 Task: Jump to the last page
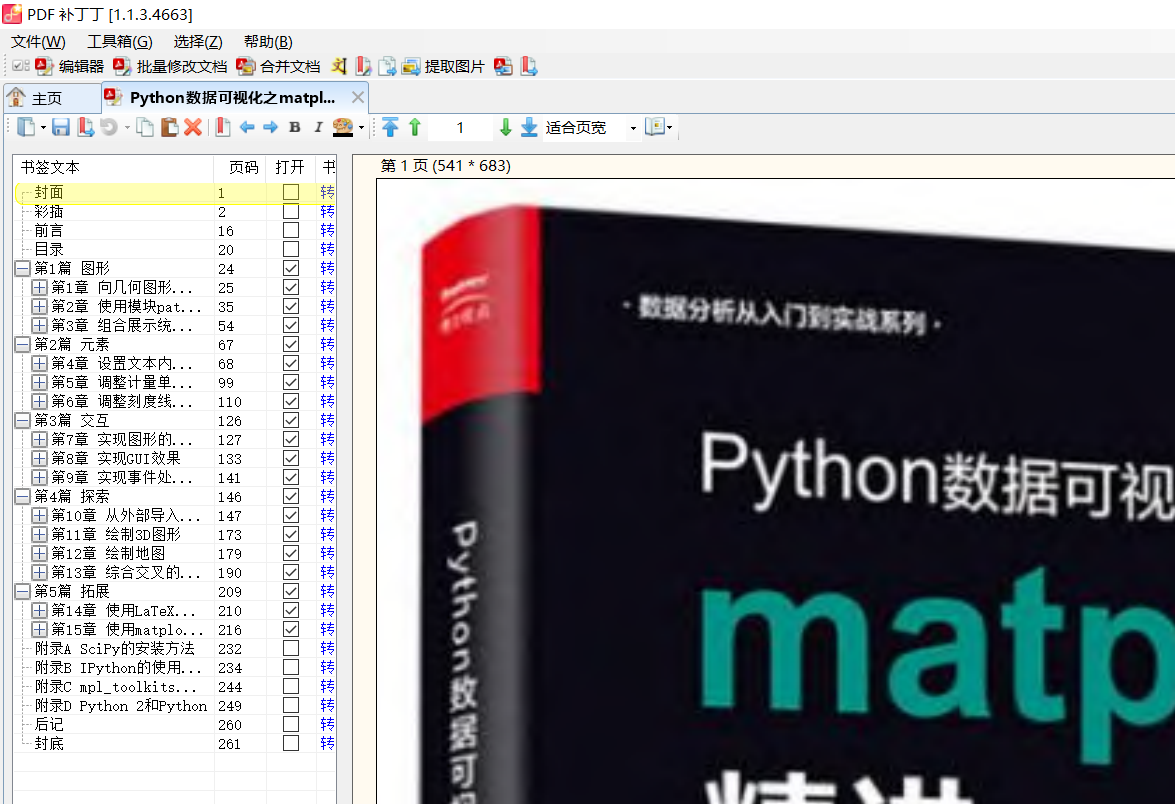tap(529, 127)
